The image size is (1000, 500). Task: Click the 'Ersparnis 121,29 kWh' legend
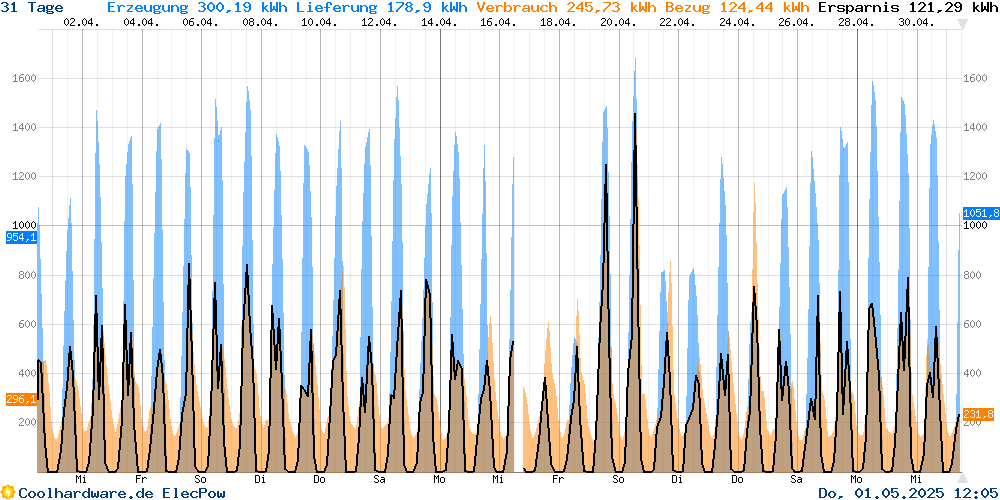pyautogui.click(x=908, y=8)
